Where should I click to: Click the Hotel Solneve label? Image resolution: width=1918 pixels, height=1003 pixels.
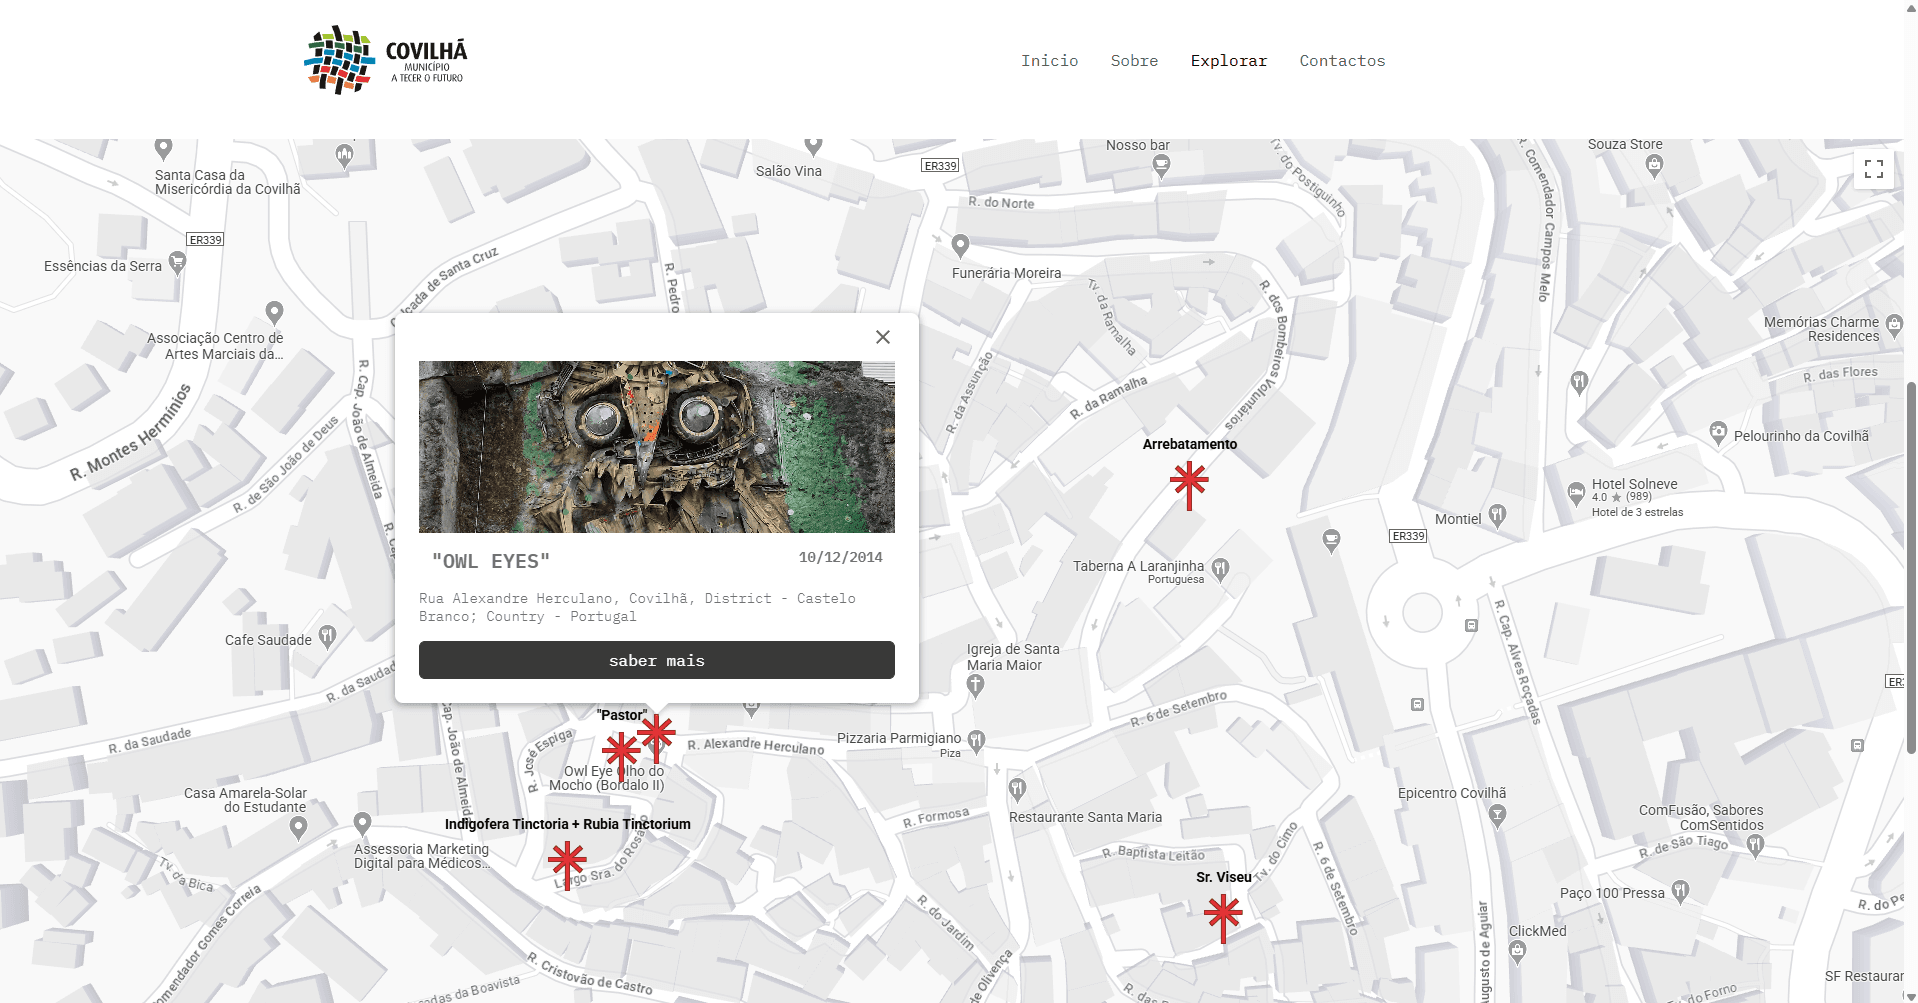tap(1634, 484)
